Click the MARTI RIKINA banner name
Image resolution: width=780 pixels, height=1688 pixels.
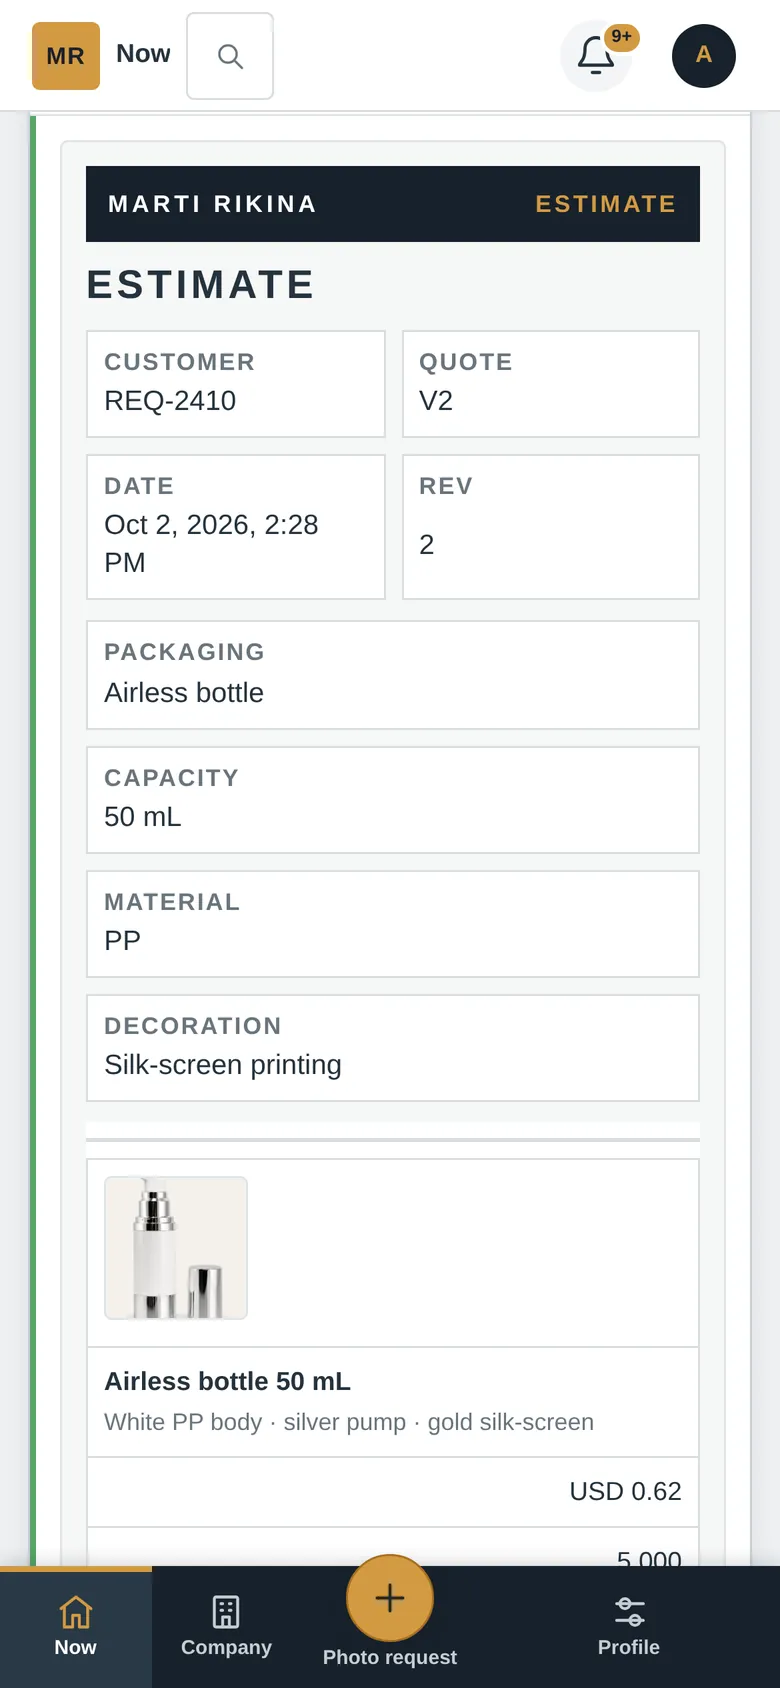click(x=212, y=204)
